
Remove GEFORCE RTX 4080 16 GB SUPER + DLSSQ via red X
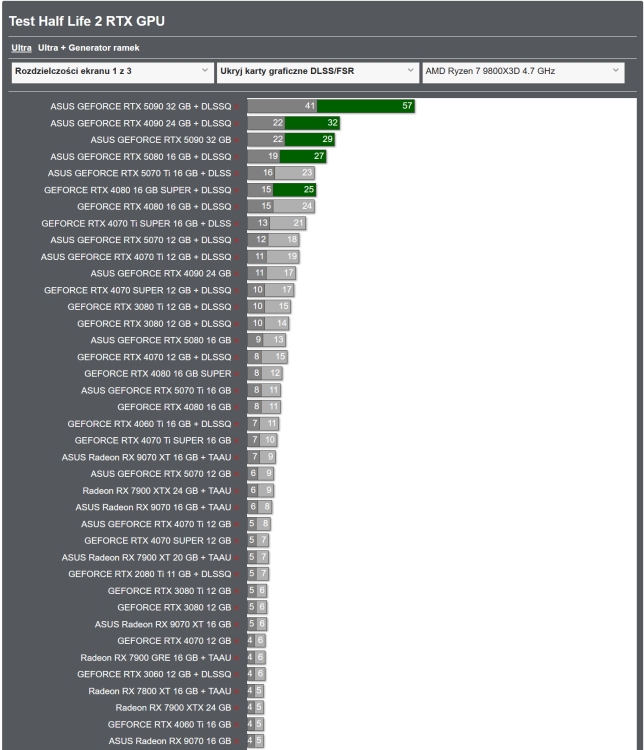pyautogui.click(x=237, y=191)
